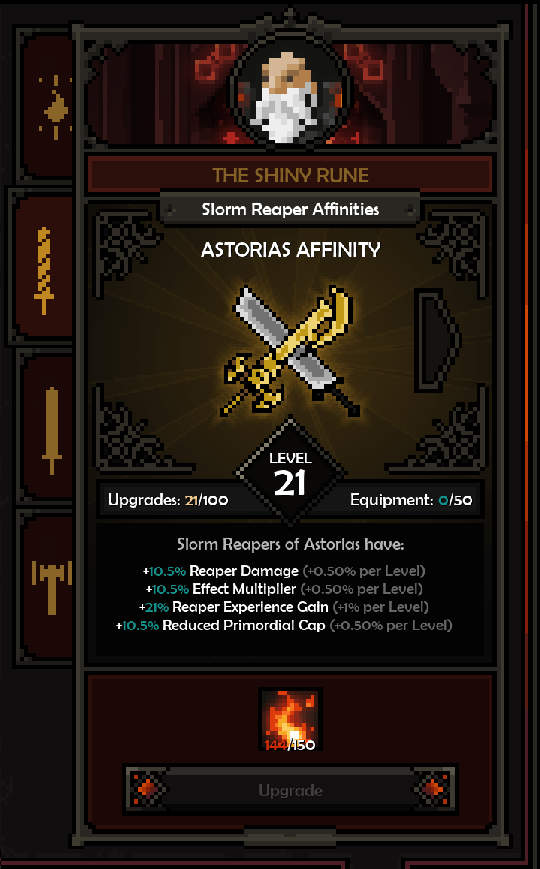The height and width of the screenshot is (869, 540).
Task: Click the bearded old man portrait
Action: click(289, 95)
